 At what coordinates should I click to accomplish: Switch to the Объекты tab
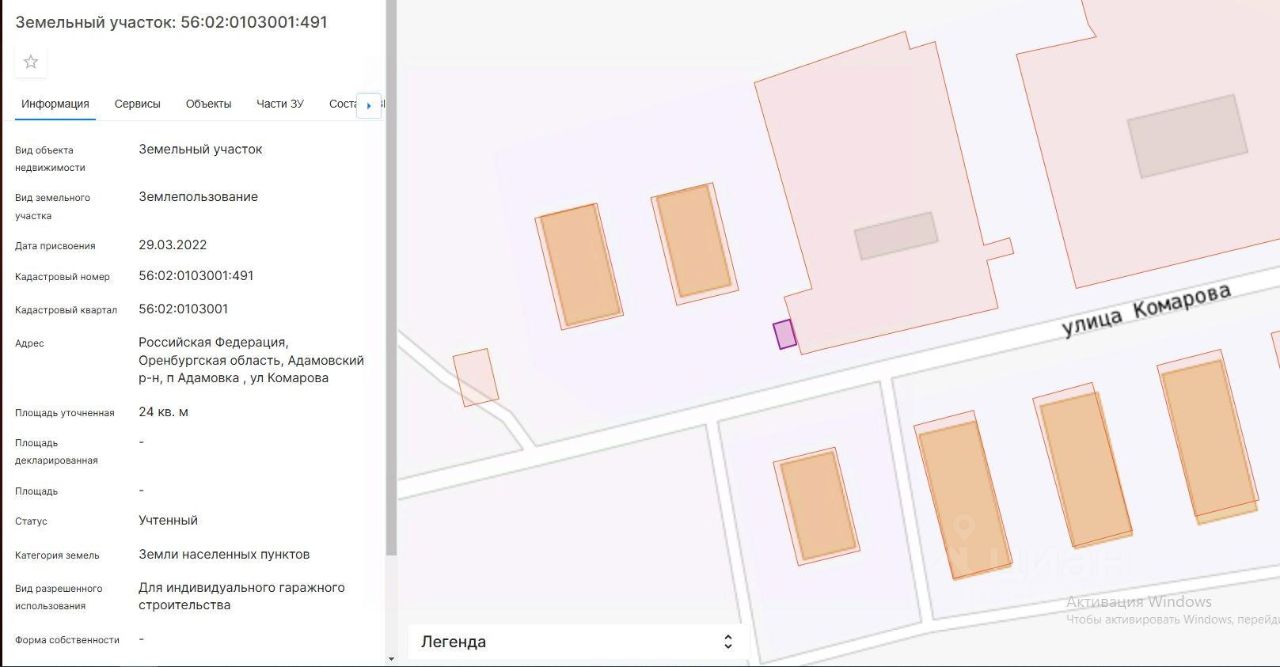[208, 104]
